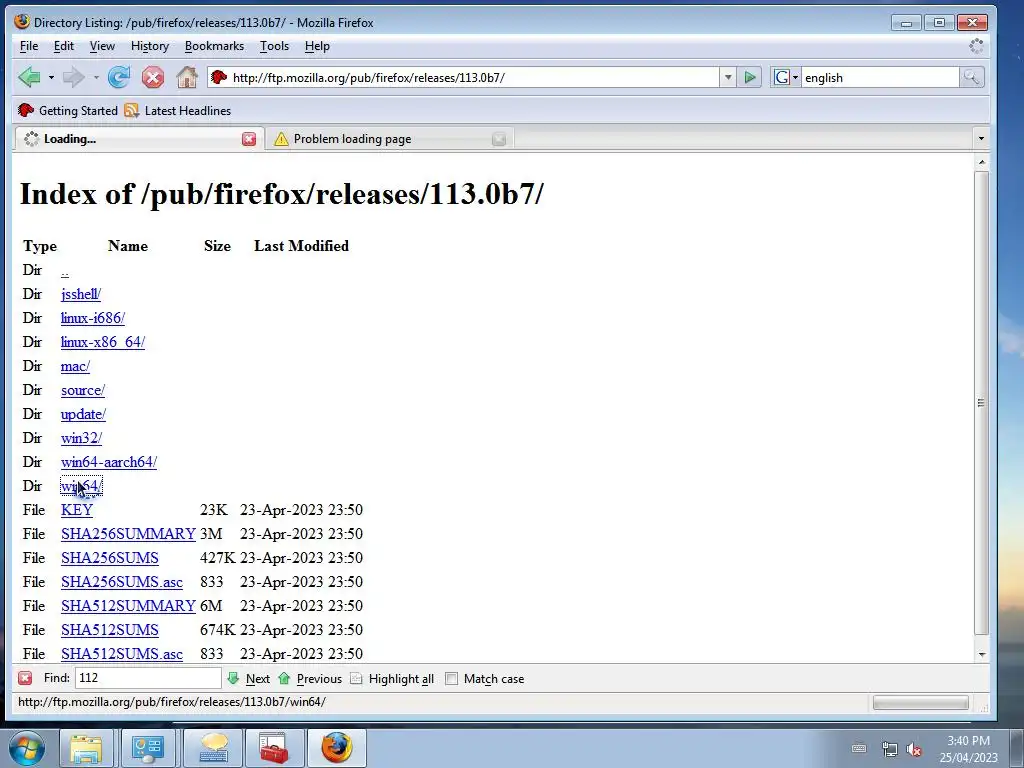Open the SHA256SUMMARY file link

tap(128, 534)
